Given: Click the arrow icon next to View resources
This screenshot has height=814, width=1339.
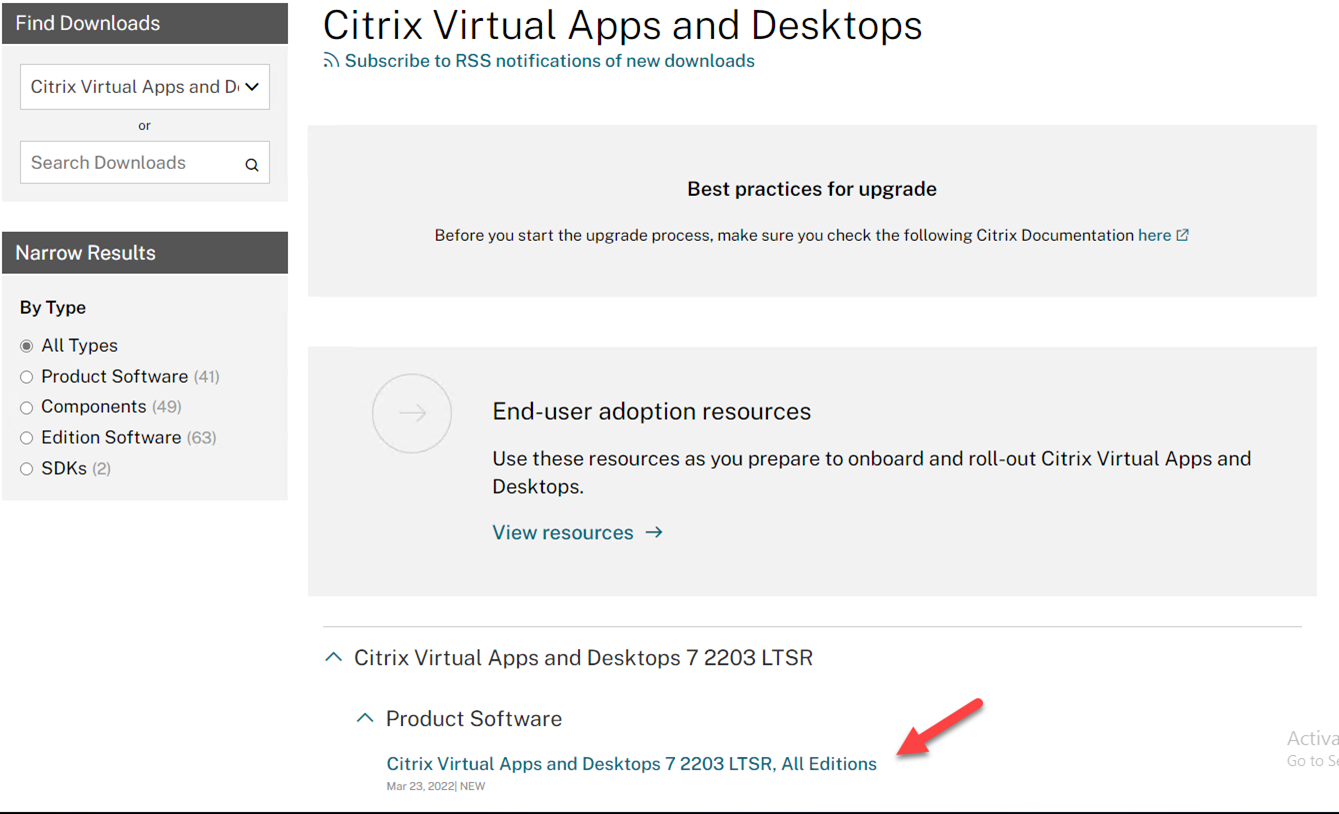Looking at the screenshot, I should pyautogui.click(x=654, y=532).
